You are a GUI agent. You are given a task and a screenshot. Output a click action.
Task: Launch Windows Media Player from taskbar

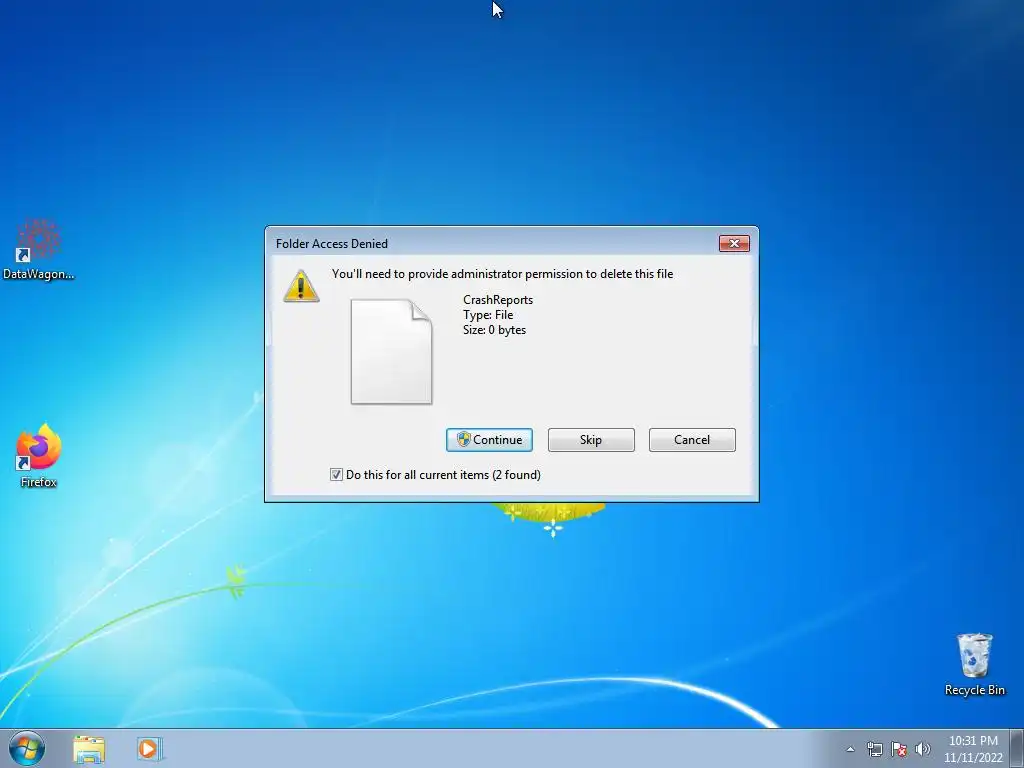pyautogui.click(x=149, y=749)
